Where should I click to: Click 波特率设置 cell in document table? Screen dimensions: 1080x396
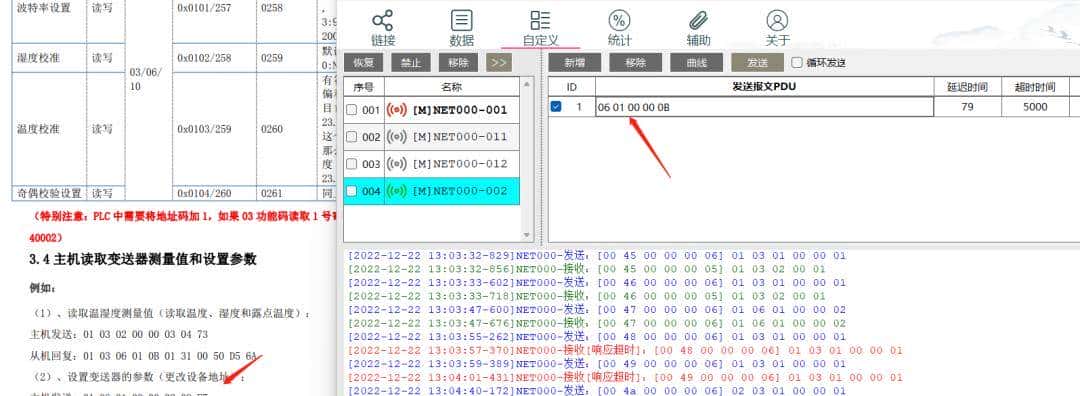click(43, 8)
